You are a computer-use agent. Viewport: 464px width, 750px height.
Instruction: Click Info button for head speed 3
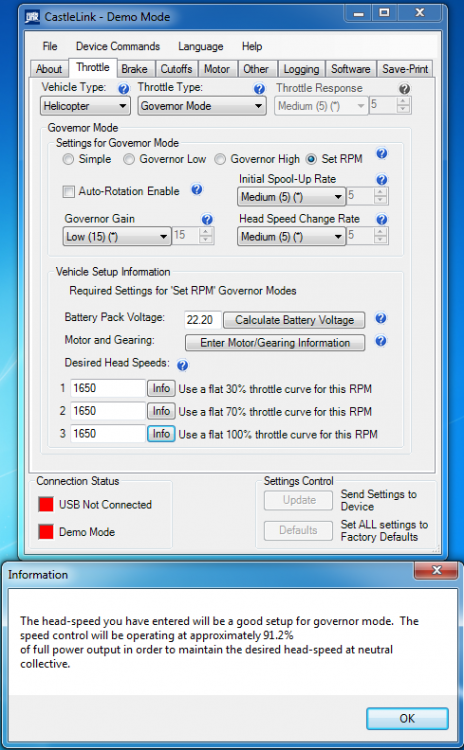(x=161, y=434)
